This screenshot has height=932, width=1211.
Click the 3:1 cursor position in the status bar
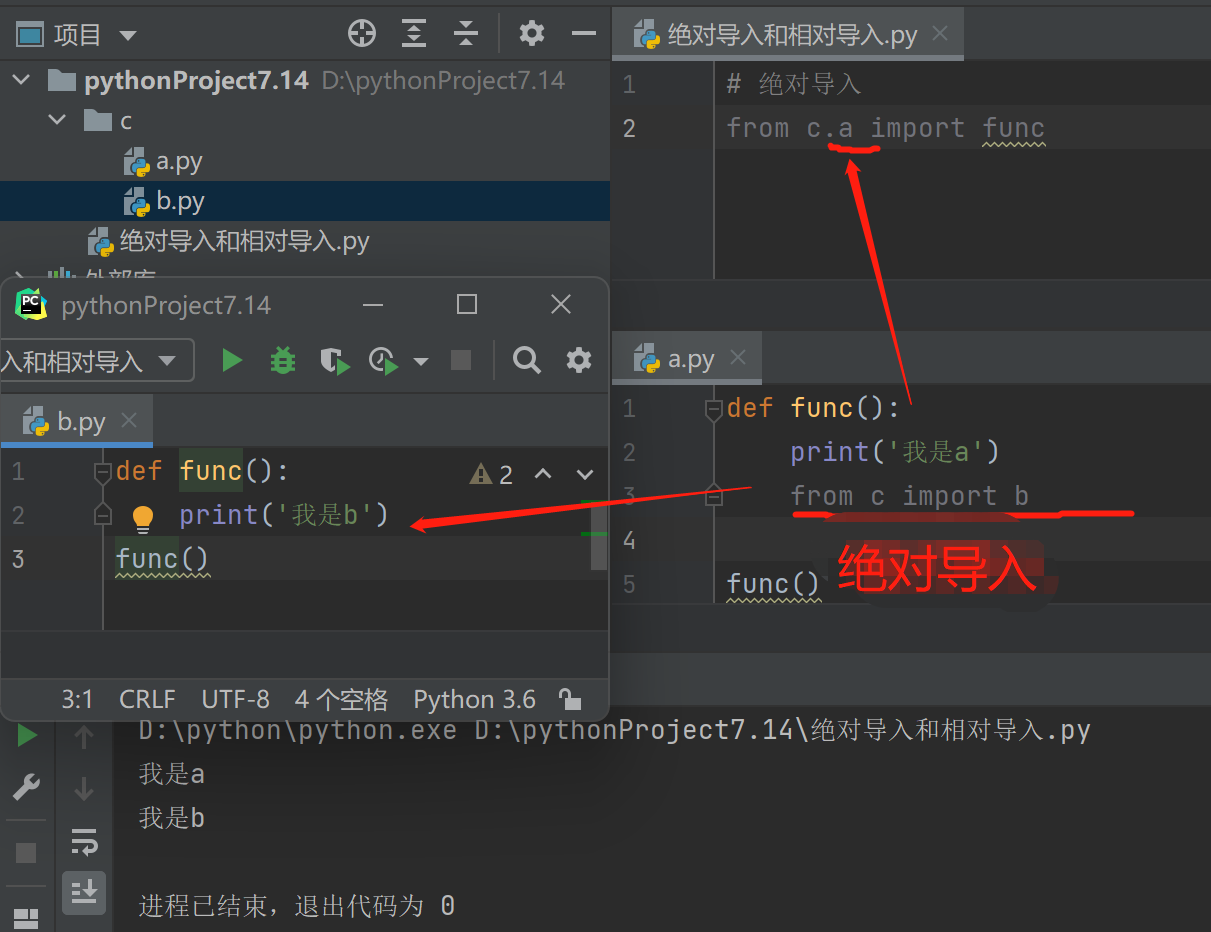[x=77, y=699]
